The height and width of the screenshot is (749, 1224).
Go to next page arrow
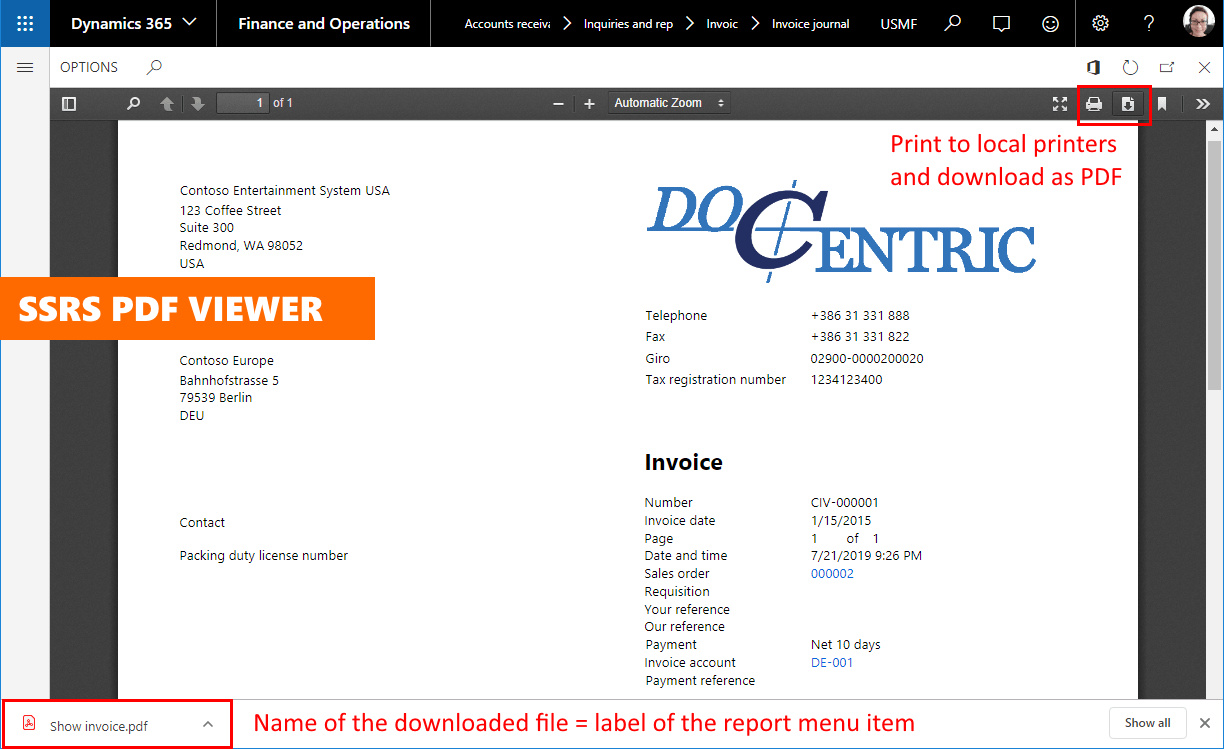tap(197, 103)
